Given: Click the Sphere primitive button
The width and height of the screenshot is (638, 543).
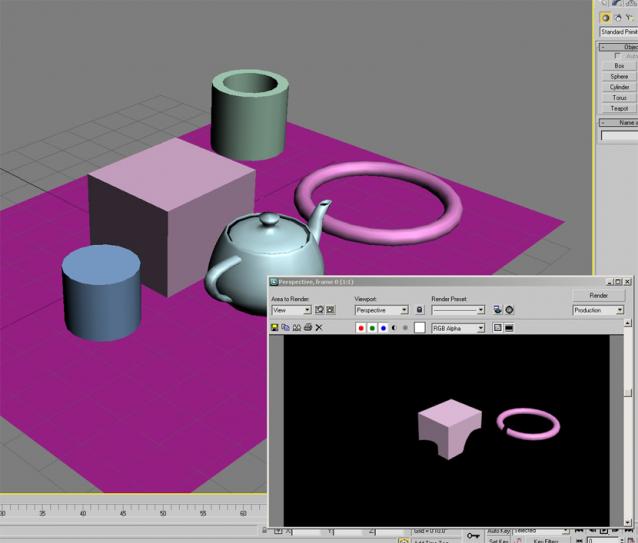Looking at the screenshot, I should pos(619,76).
